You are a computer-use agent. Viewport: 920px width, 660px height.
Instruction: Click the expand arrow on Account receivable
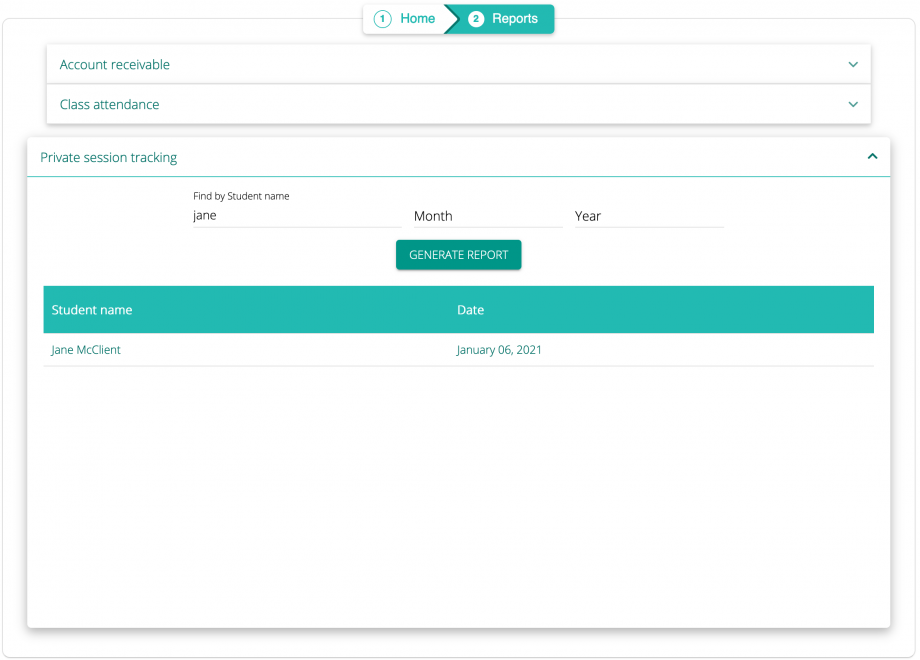click(853, 64)
